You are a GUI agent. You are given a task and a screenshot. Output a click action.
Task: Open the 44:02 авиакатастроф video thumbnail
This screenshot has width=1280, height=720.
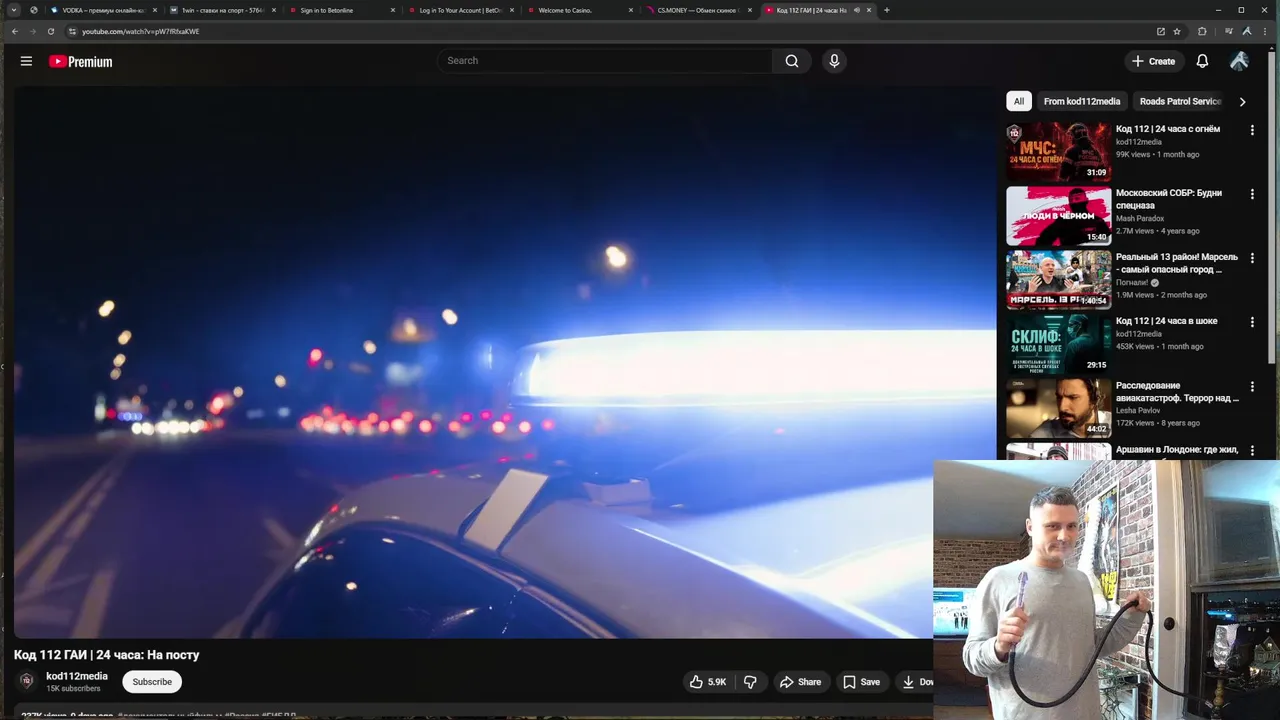tap(1058, 408)
